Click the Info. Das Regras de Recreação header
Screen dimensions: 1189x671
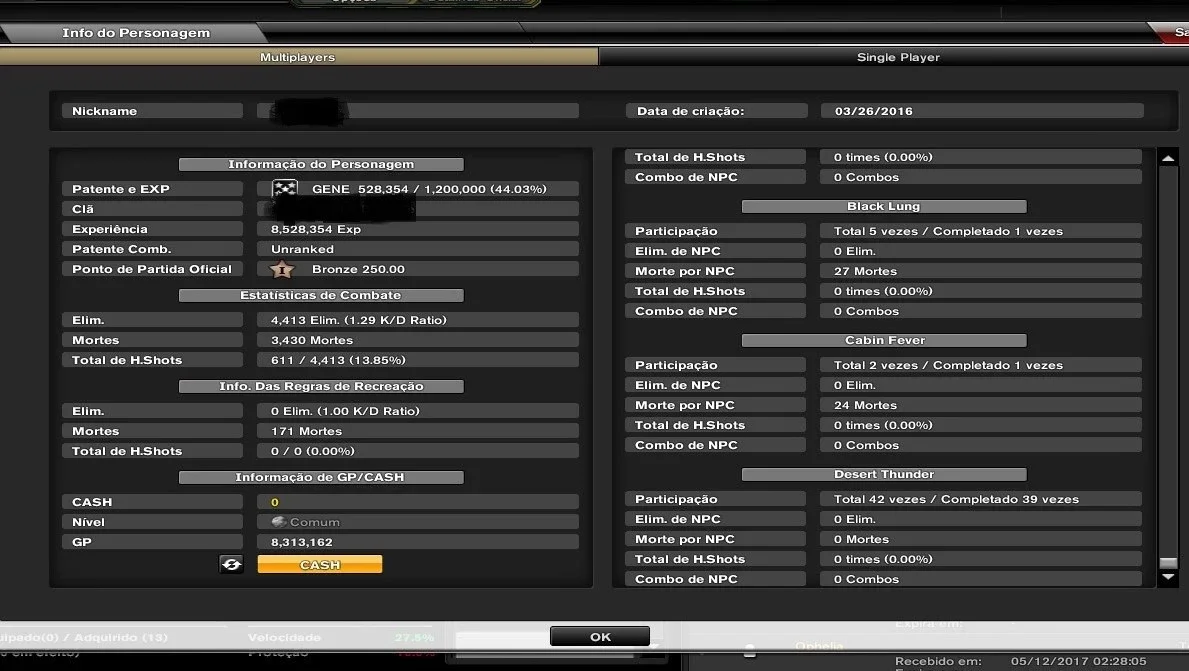(321, 387)
